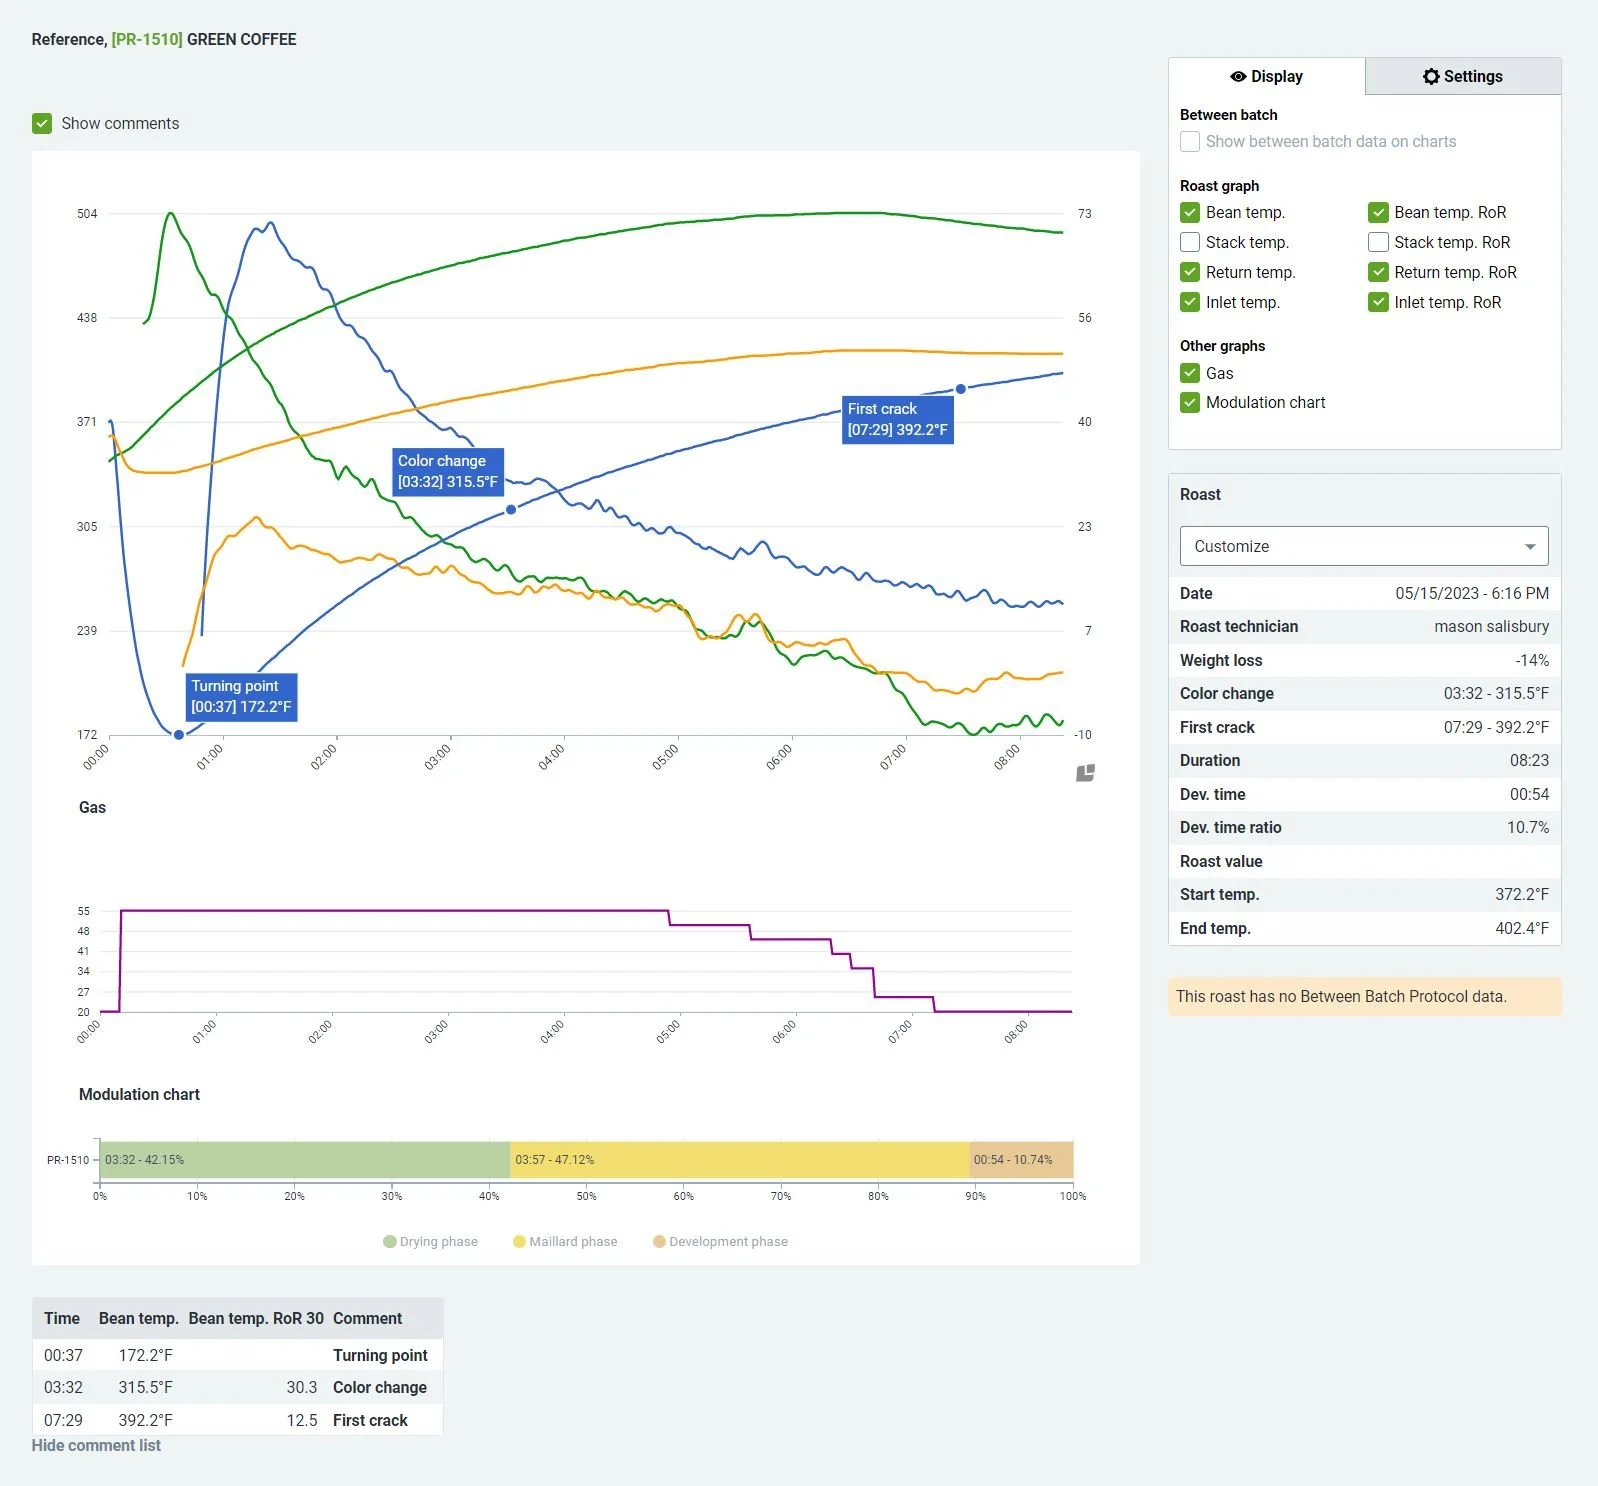Image resolution: width=1598 pixels, height=1486 pixels.
Task: Click the Maillard phase legend dot
Action: pyautogui.click(x=519, y=1242)
